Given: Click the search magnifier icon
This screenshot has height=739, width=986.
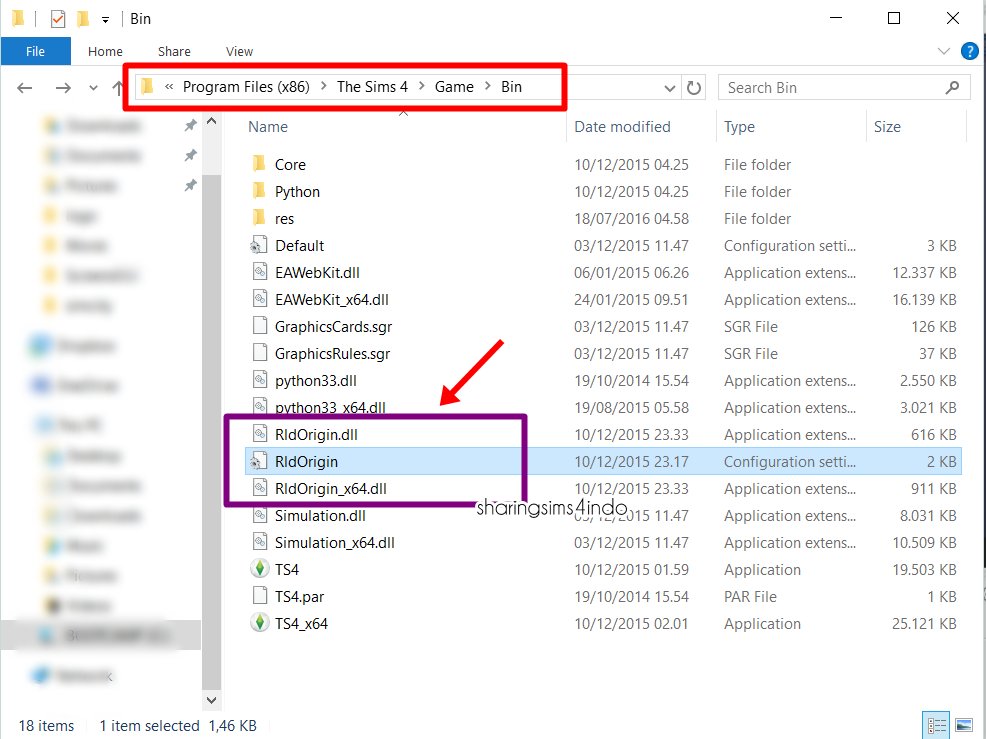Looking at the screenshot, I should tap(952, 88).
